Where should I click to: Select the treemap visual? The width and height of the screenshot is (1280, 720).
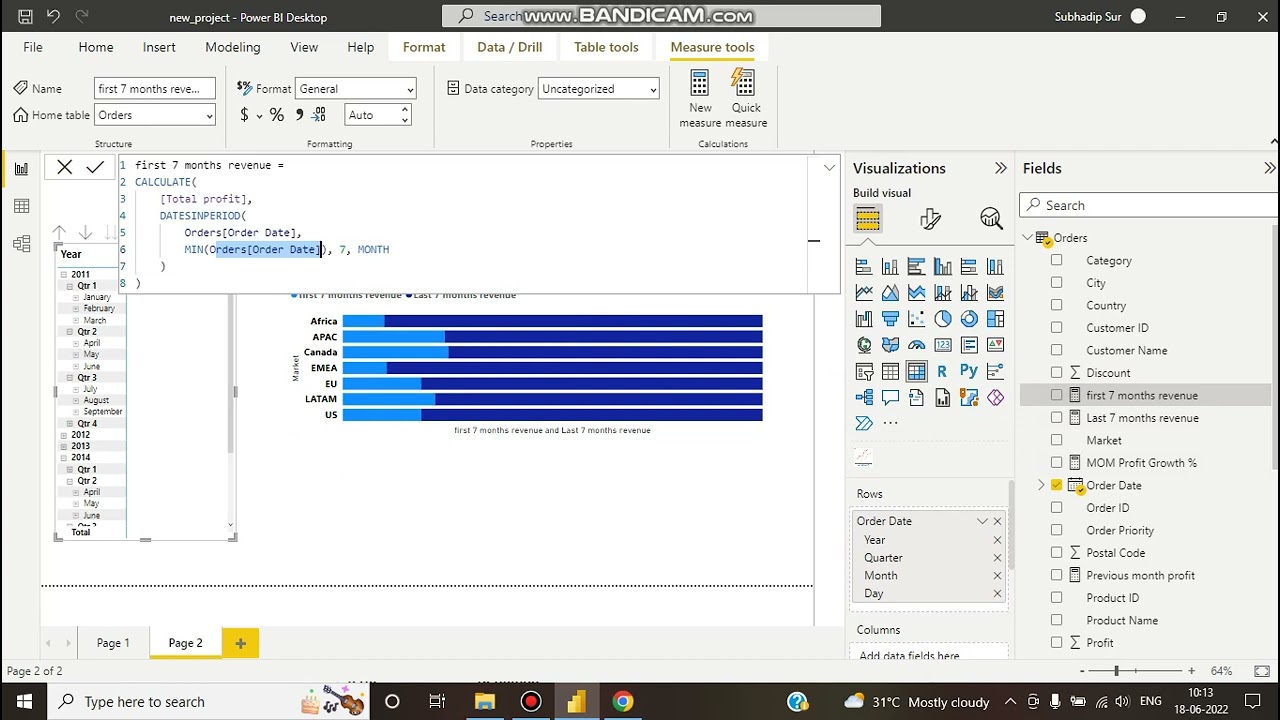point(995,319)
